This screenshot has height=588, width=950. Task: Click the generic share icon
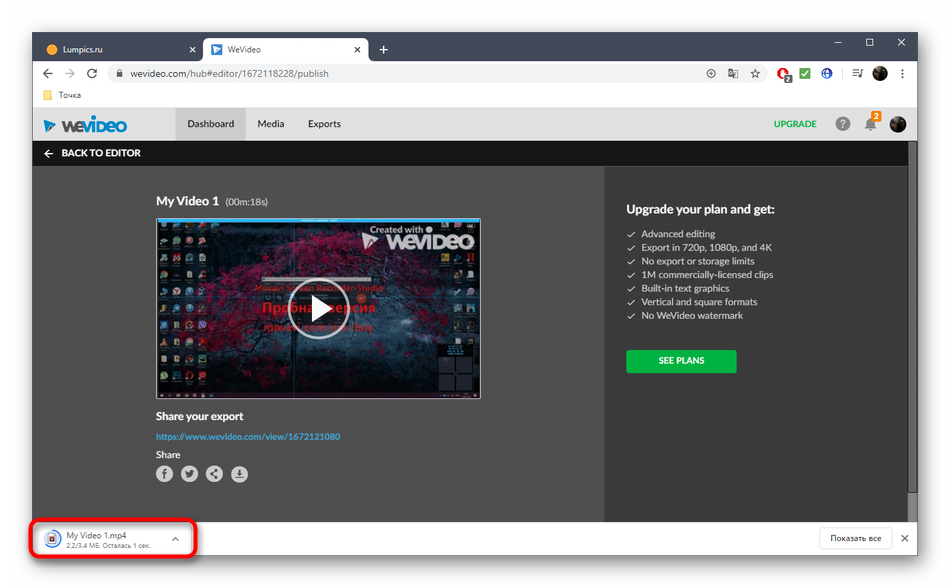tap(214, 474)
